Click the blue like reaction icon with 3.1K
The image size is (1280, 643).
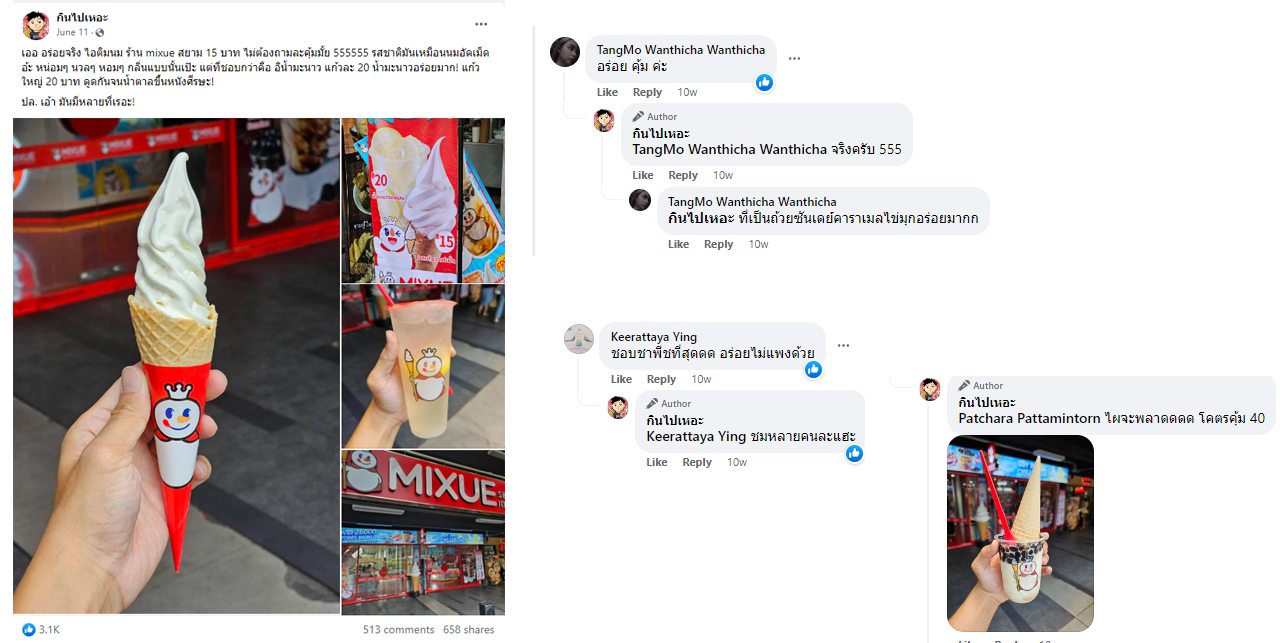[x=28, y=629]
